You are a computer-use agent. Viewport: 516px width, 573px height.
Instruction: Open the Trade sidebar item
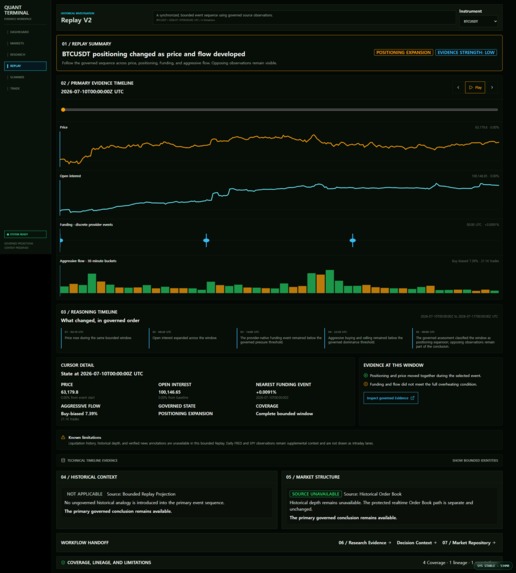click(x=25, y=89)
